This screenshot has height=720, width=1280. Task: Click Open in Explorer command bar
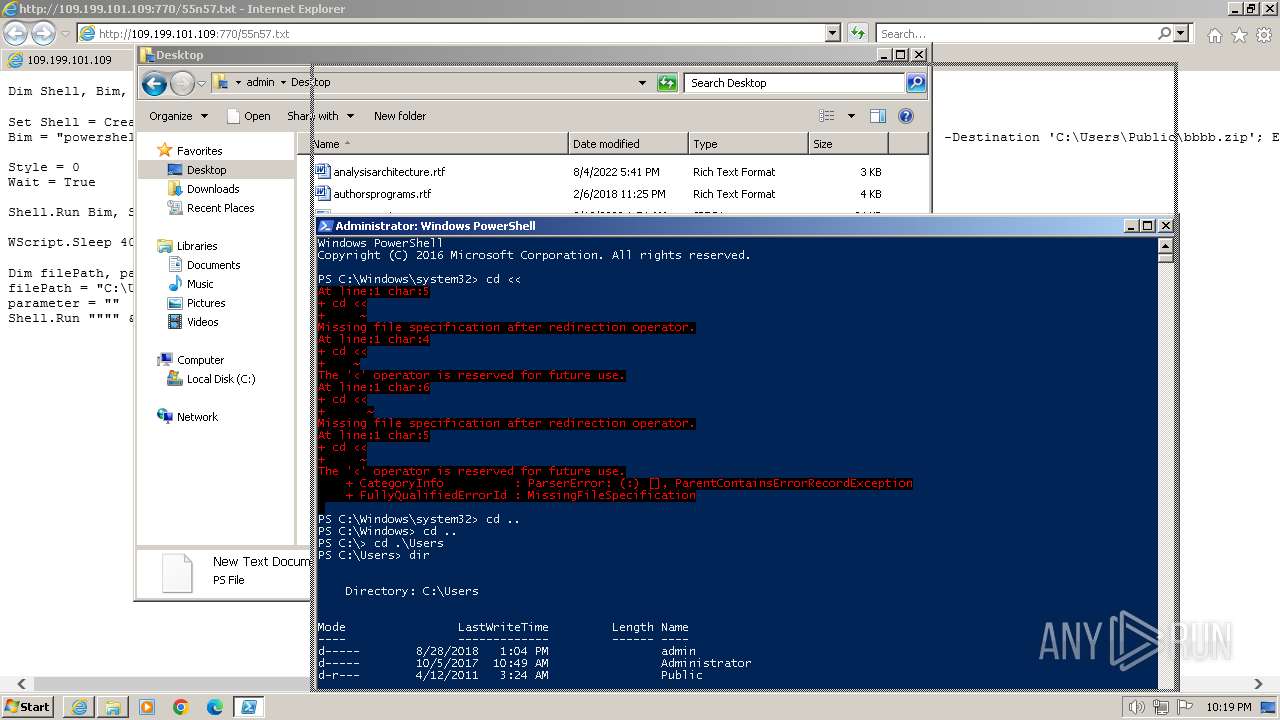pyautogui.click(x=249, y=116)
